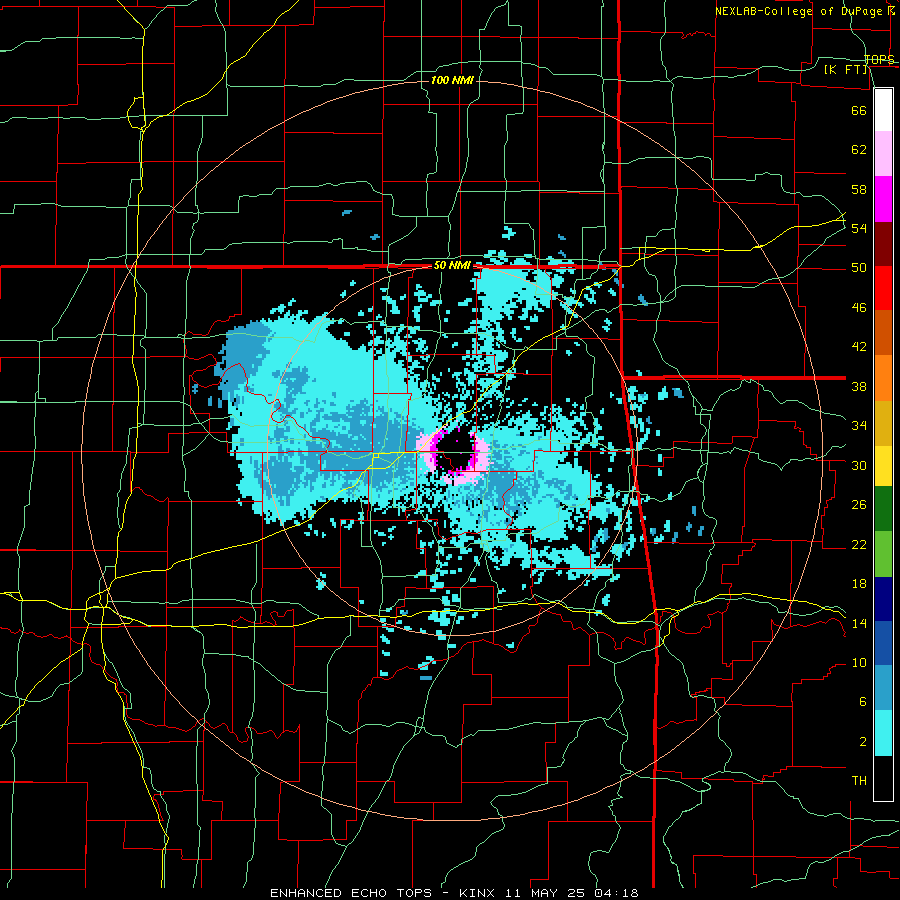The image size is (900, 900).
Task: Select the magenta legend color block
Action: (x=883, y=199)
